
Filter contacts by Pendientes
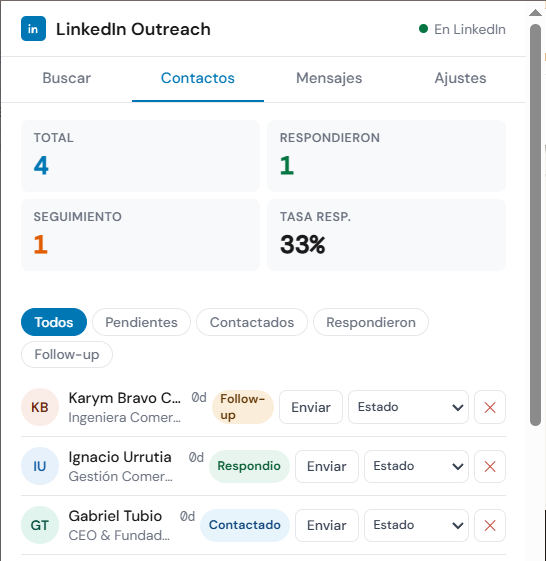tap(141, 322)
